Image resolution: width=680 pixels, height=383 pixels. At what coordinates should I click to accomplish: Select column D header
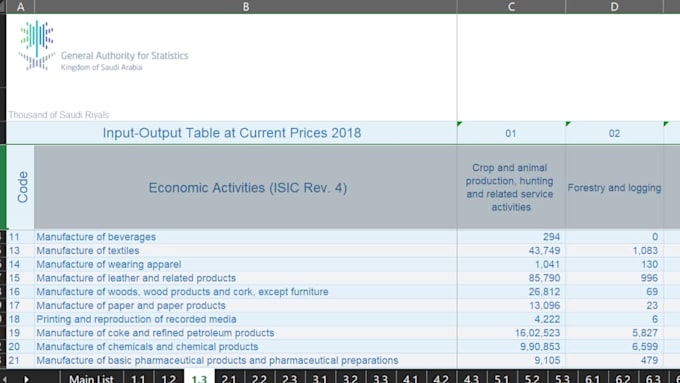[615, 7]
